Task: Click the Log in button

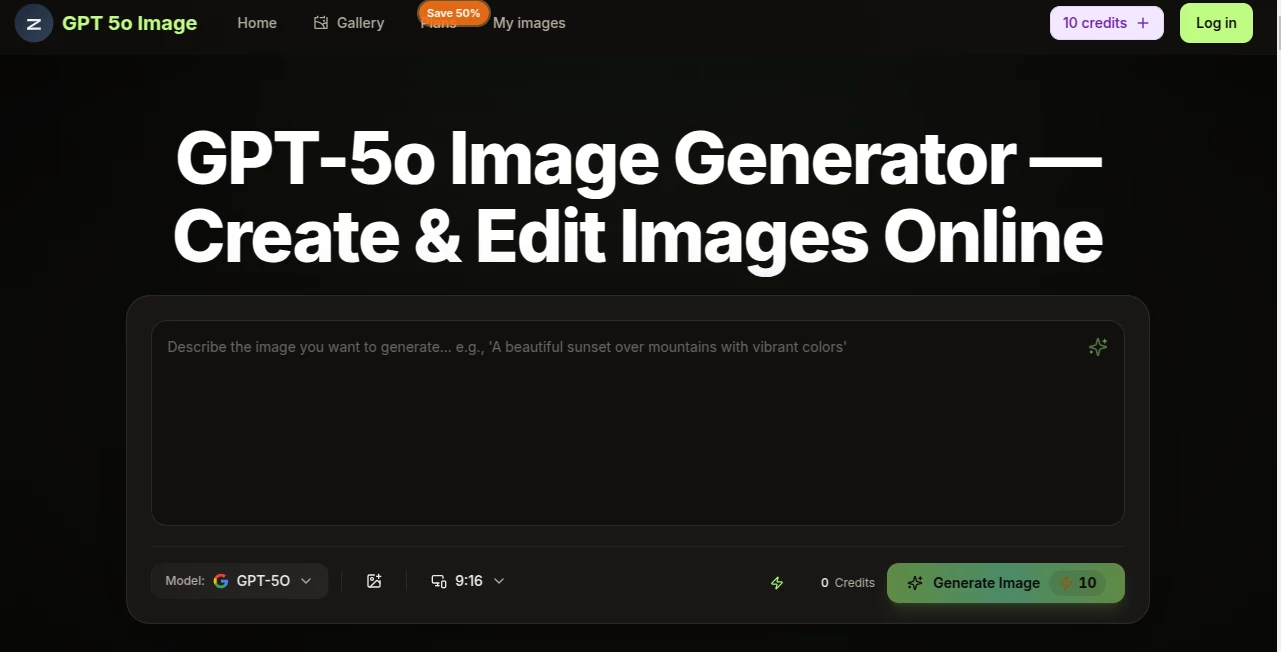Action: (1216, 22)
